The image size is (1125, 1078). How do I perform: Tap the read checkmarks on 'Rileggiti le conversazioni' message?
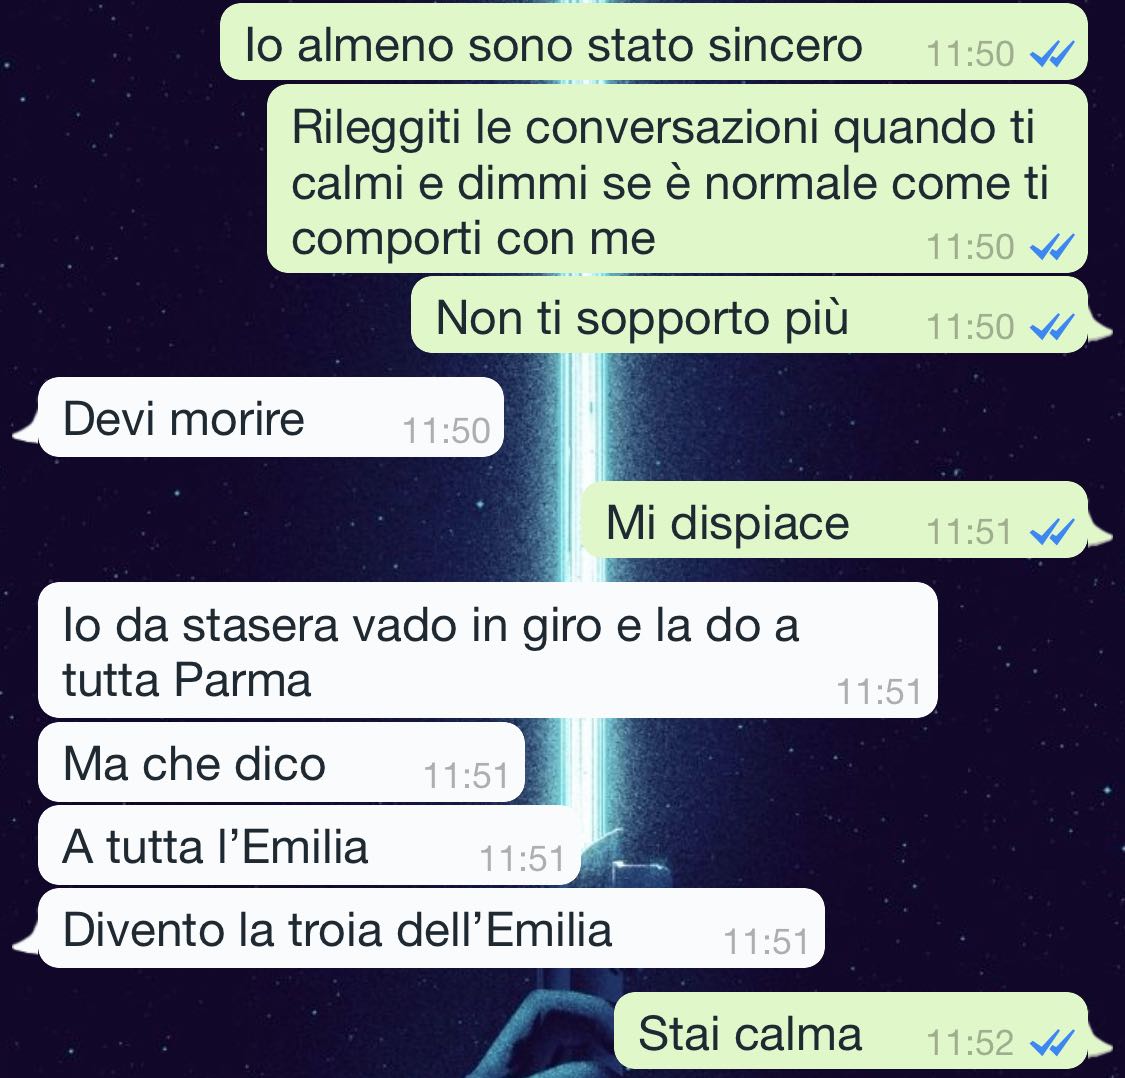tap(1052, 247)
